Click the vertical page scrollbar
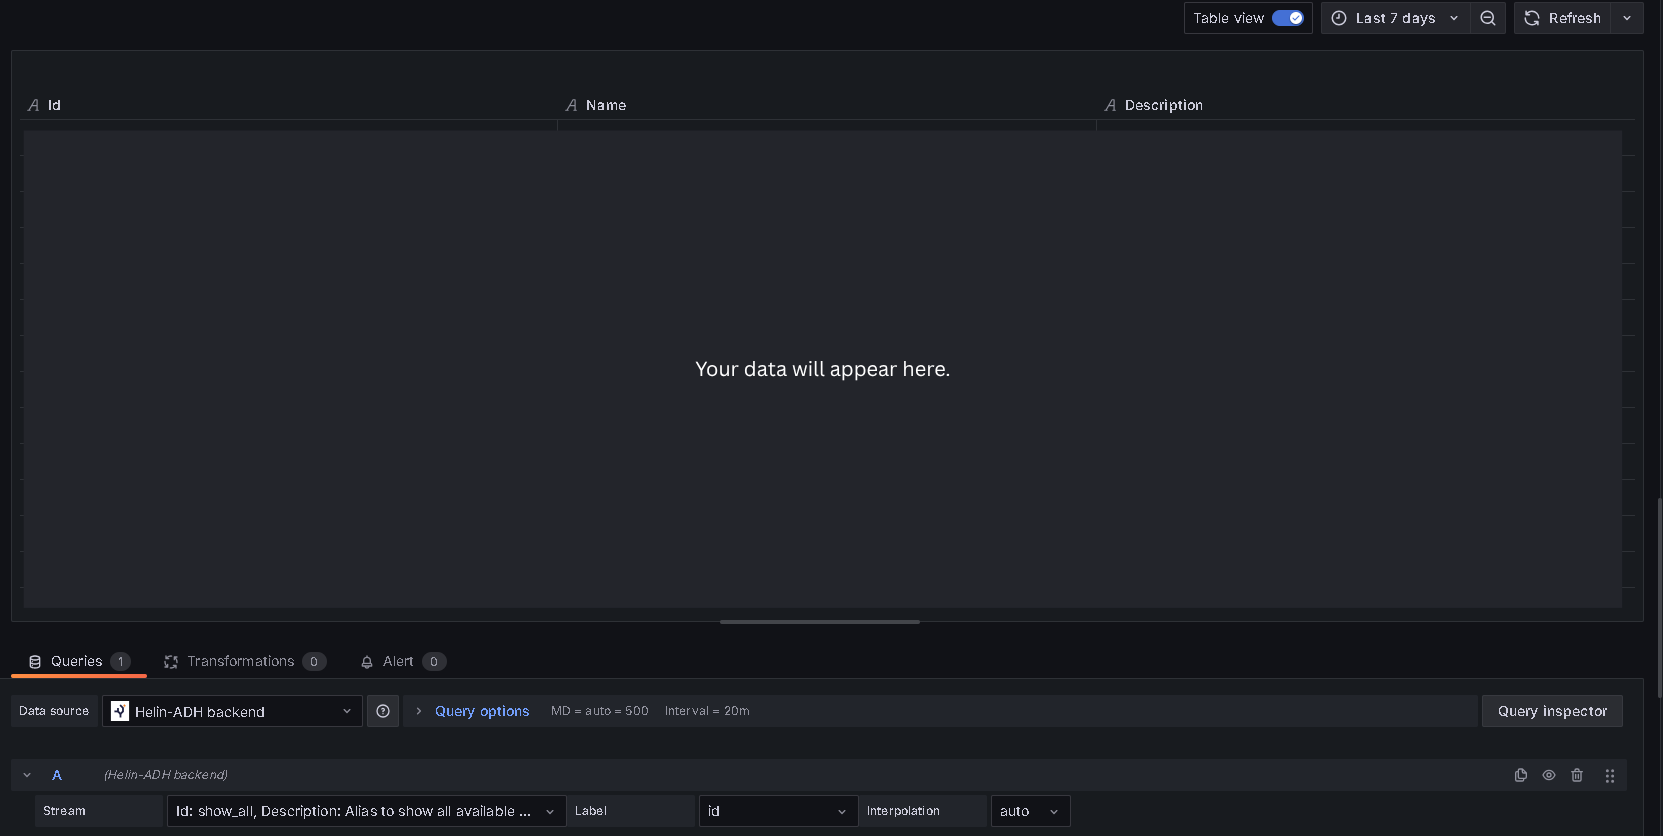The width and height of the screenshot is (1663, 836). [x=1659, y=598]
